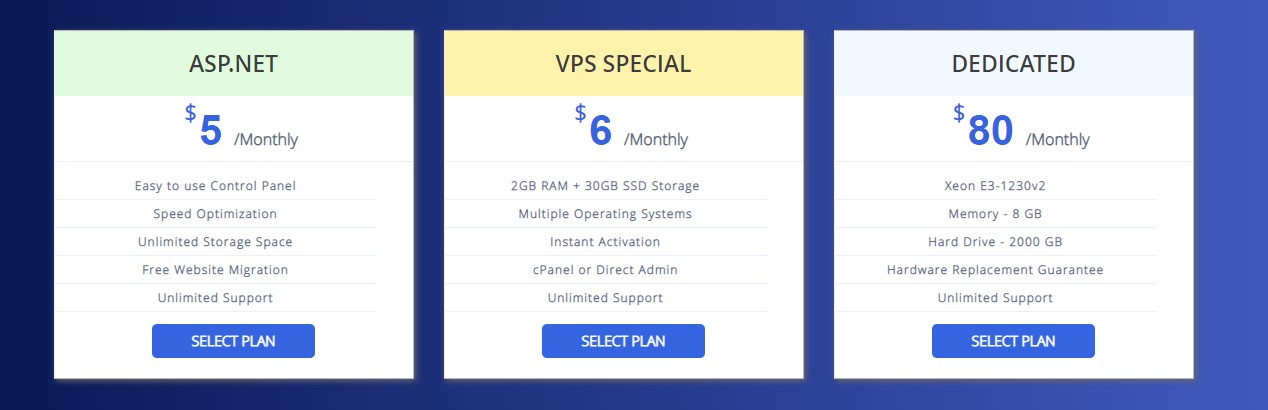Click Free Website Migration feature
The height and width of the screenshot is (410, 1268).
(x=215, y=270)
